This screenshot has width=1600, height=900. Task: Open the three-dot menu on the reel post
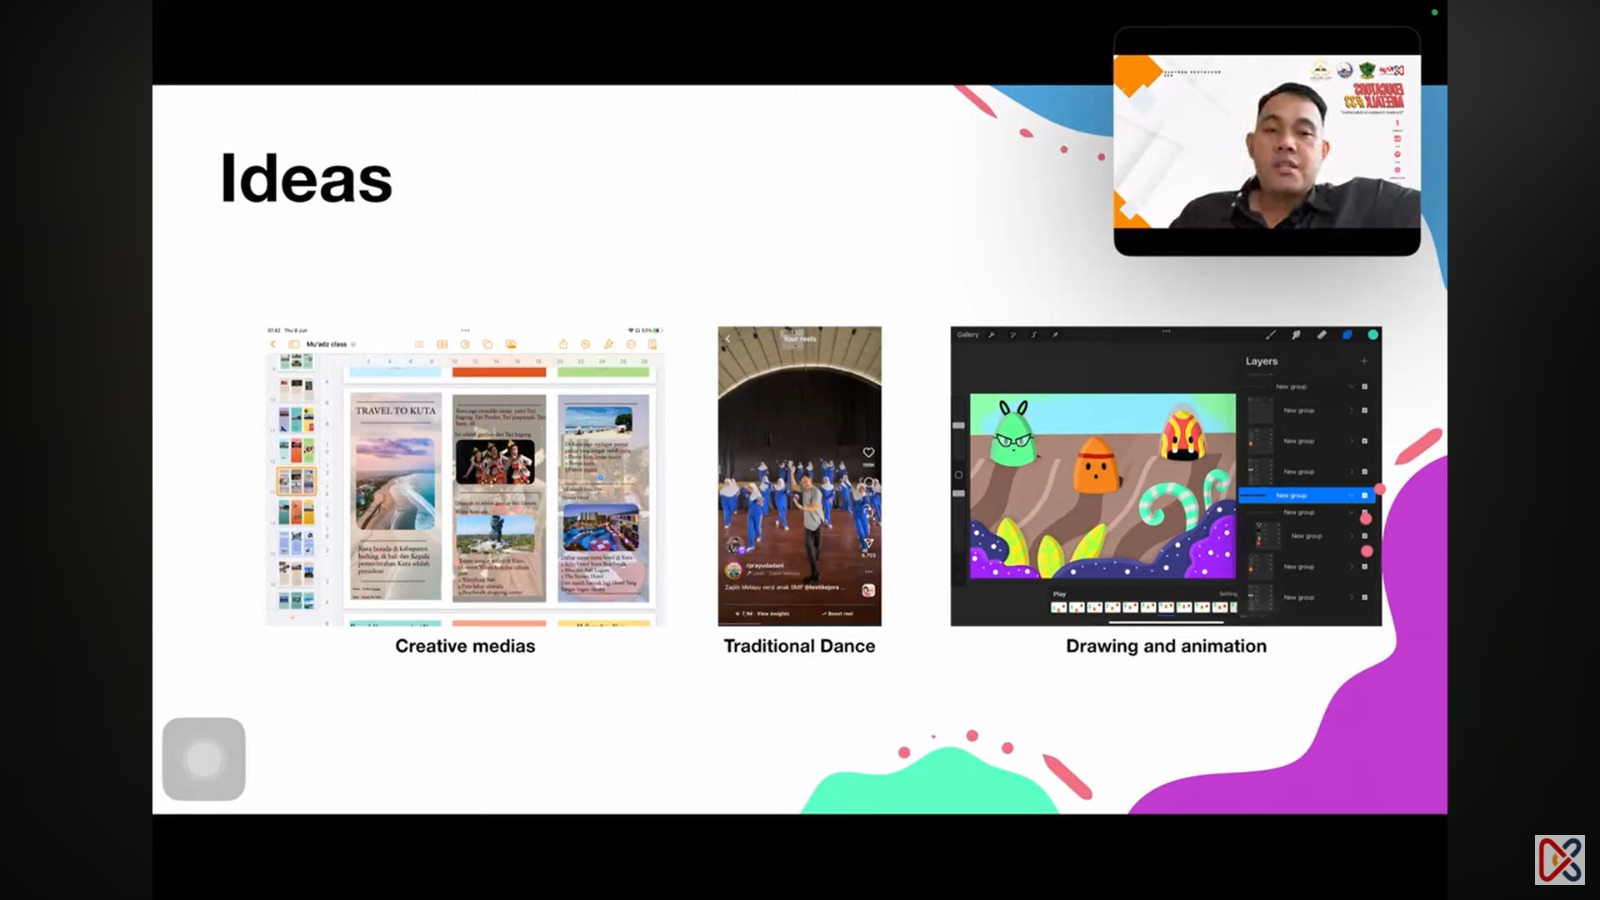[868, 572]
